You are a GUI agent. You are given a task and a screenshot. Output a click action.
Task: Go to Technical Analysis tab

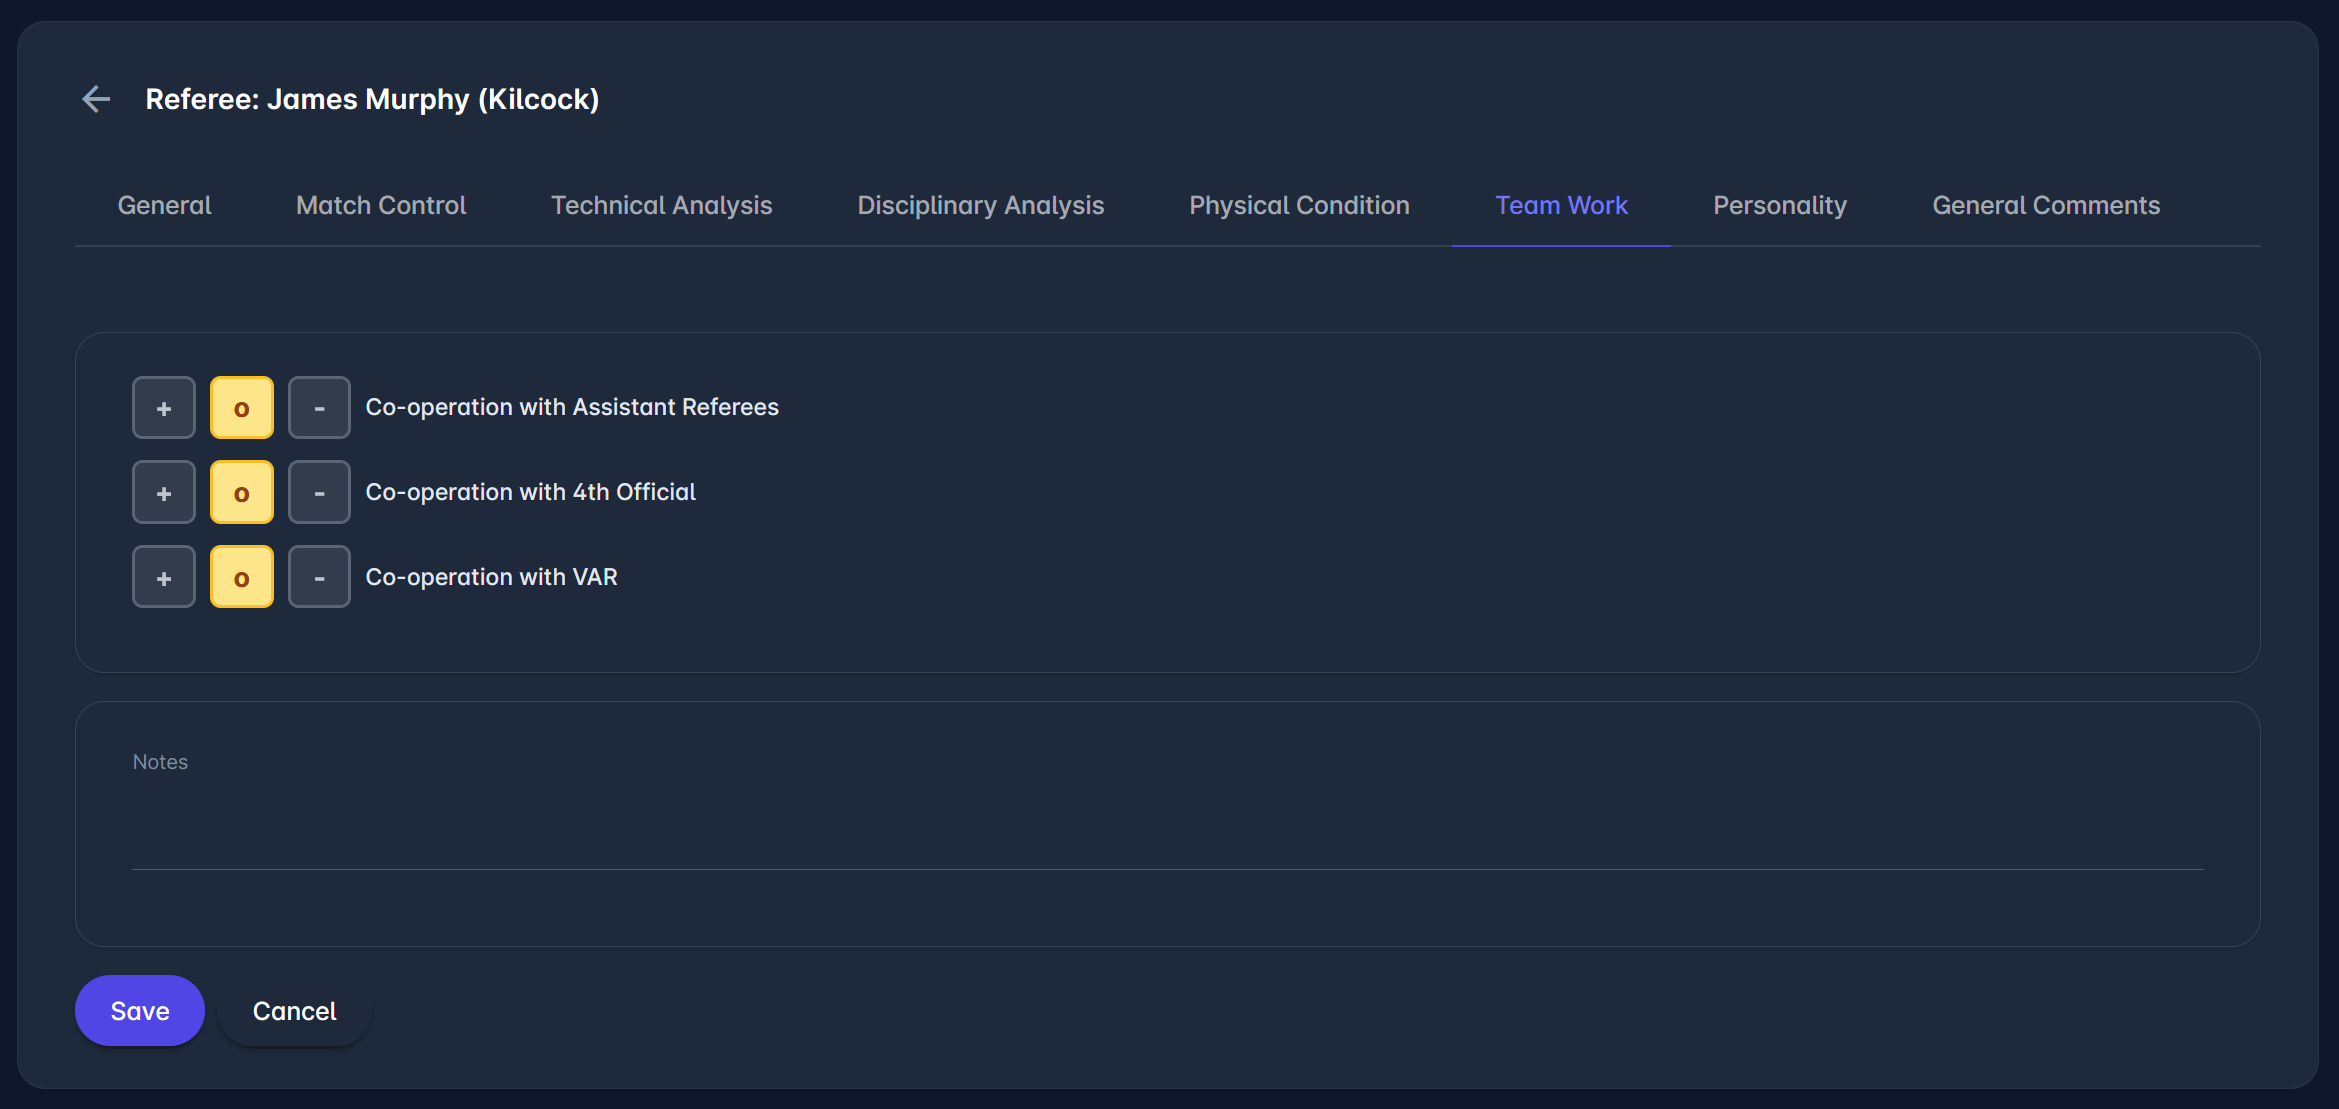(x=661, y=205)
